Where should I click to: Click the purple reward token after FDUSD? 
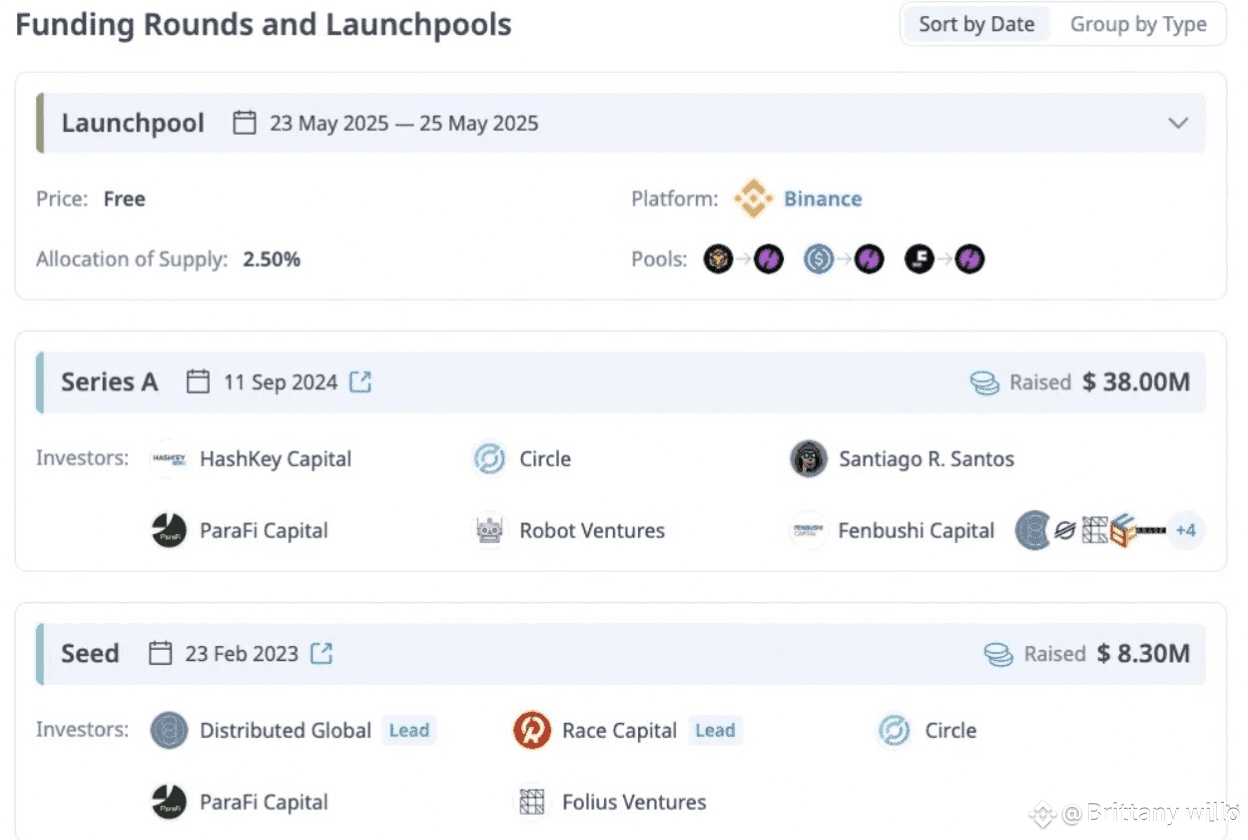[969, 260]
